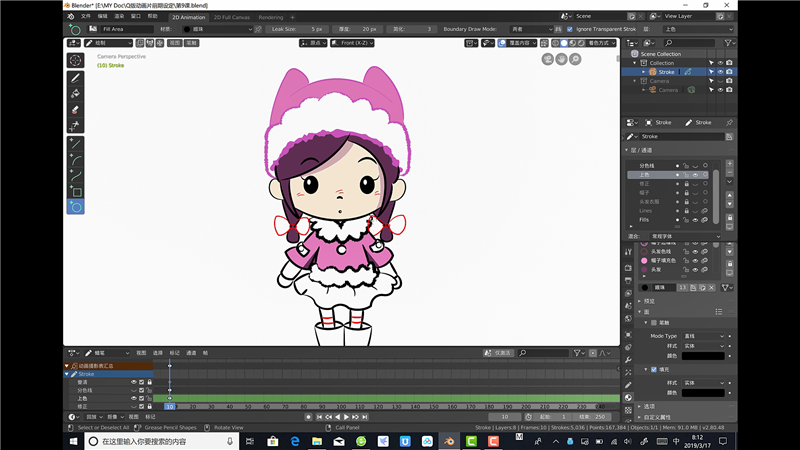Screen dimensions: 800x450
Task: Open the Mode Type dropdown
Action: click(x=704, y=336)
